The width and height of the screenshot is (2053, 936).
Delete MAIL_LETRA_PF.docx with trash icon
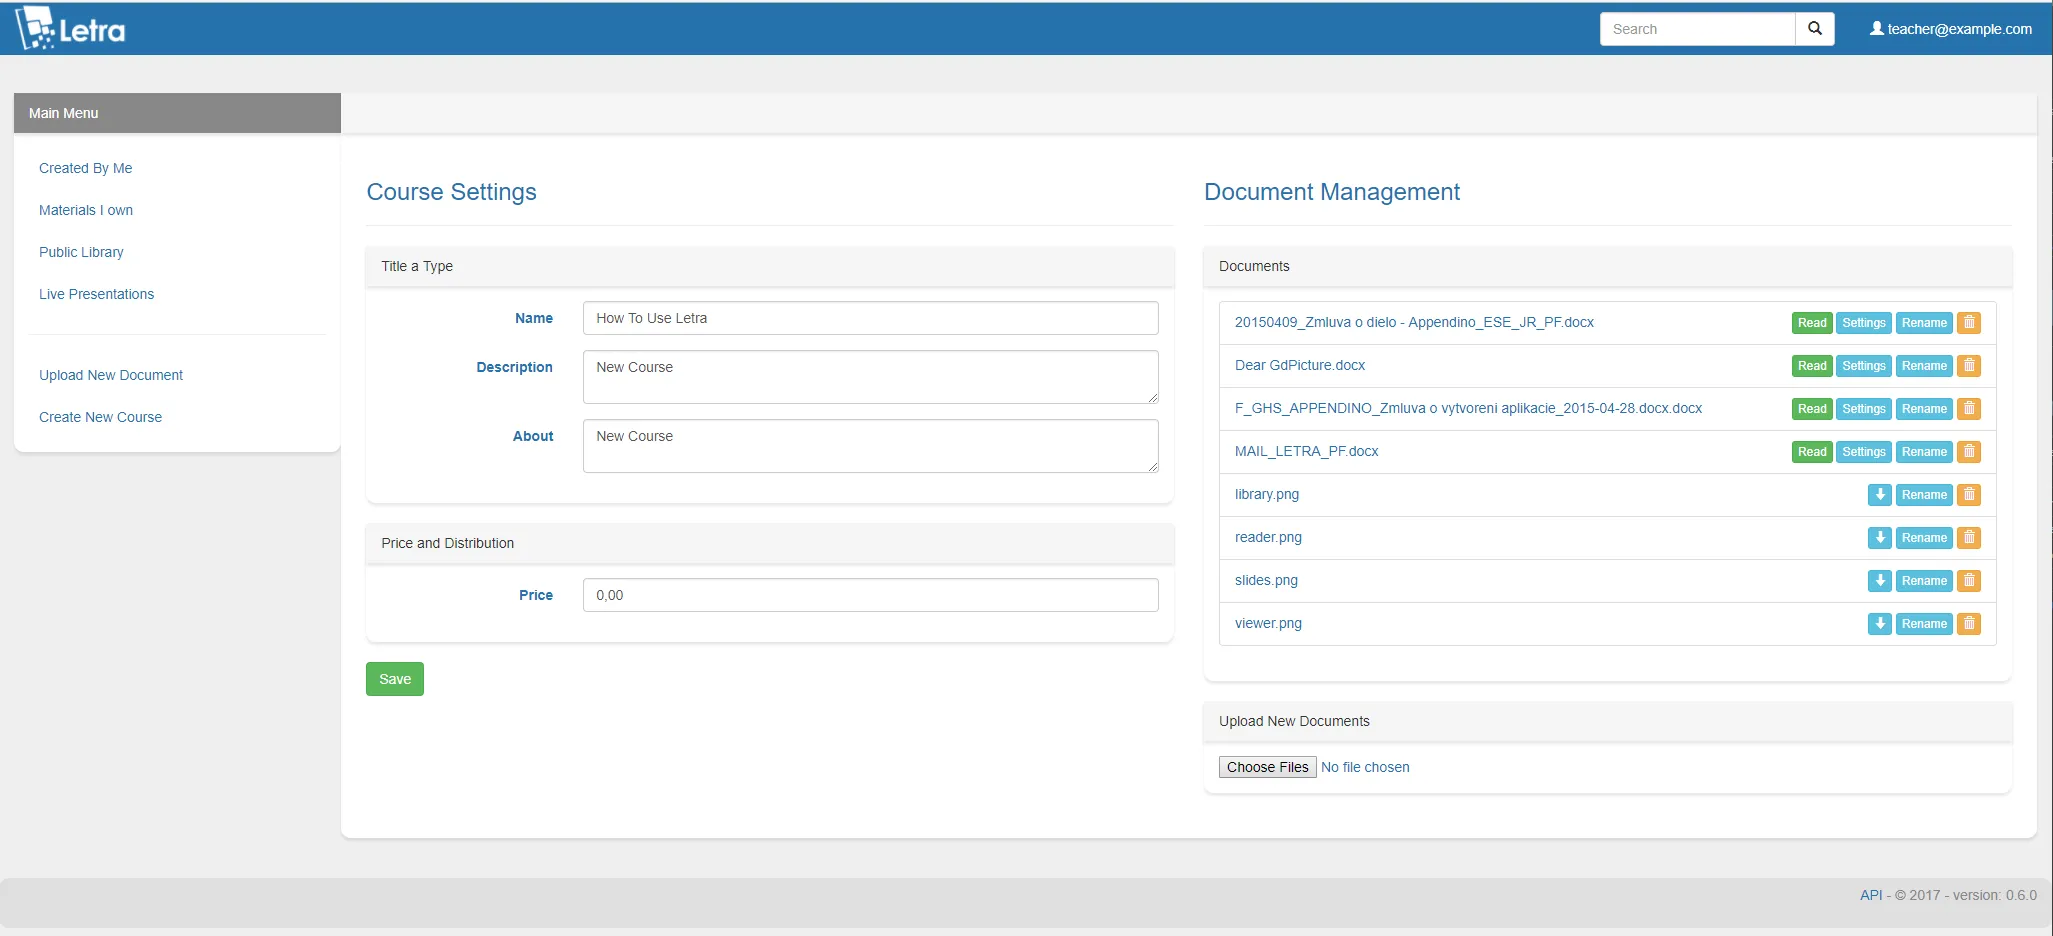coord(1969,452)
